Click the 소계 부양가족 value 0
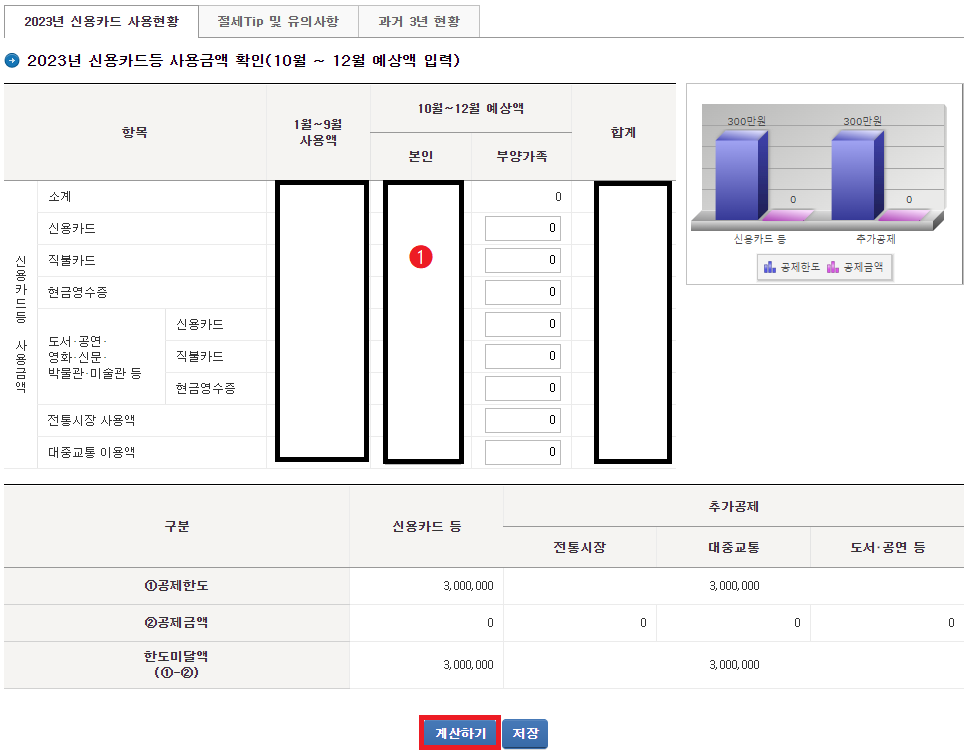This screenshot has height=756, width=968. pyautogui.click(x=558, y=197)
